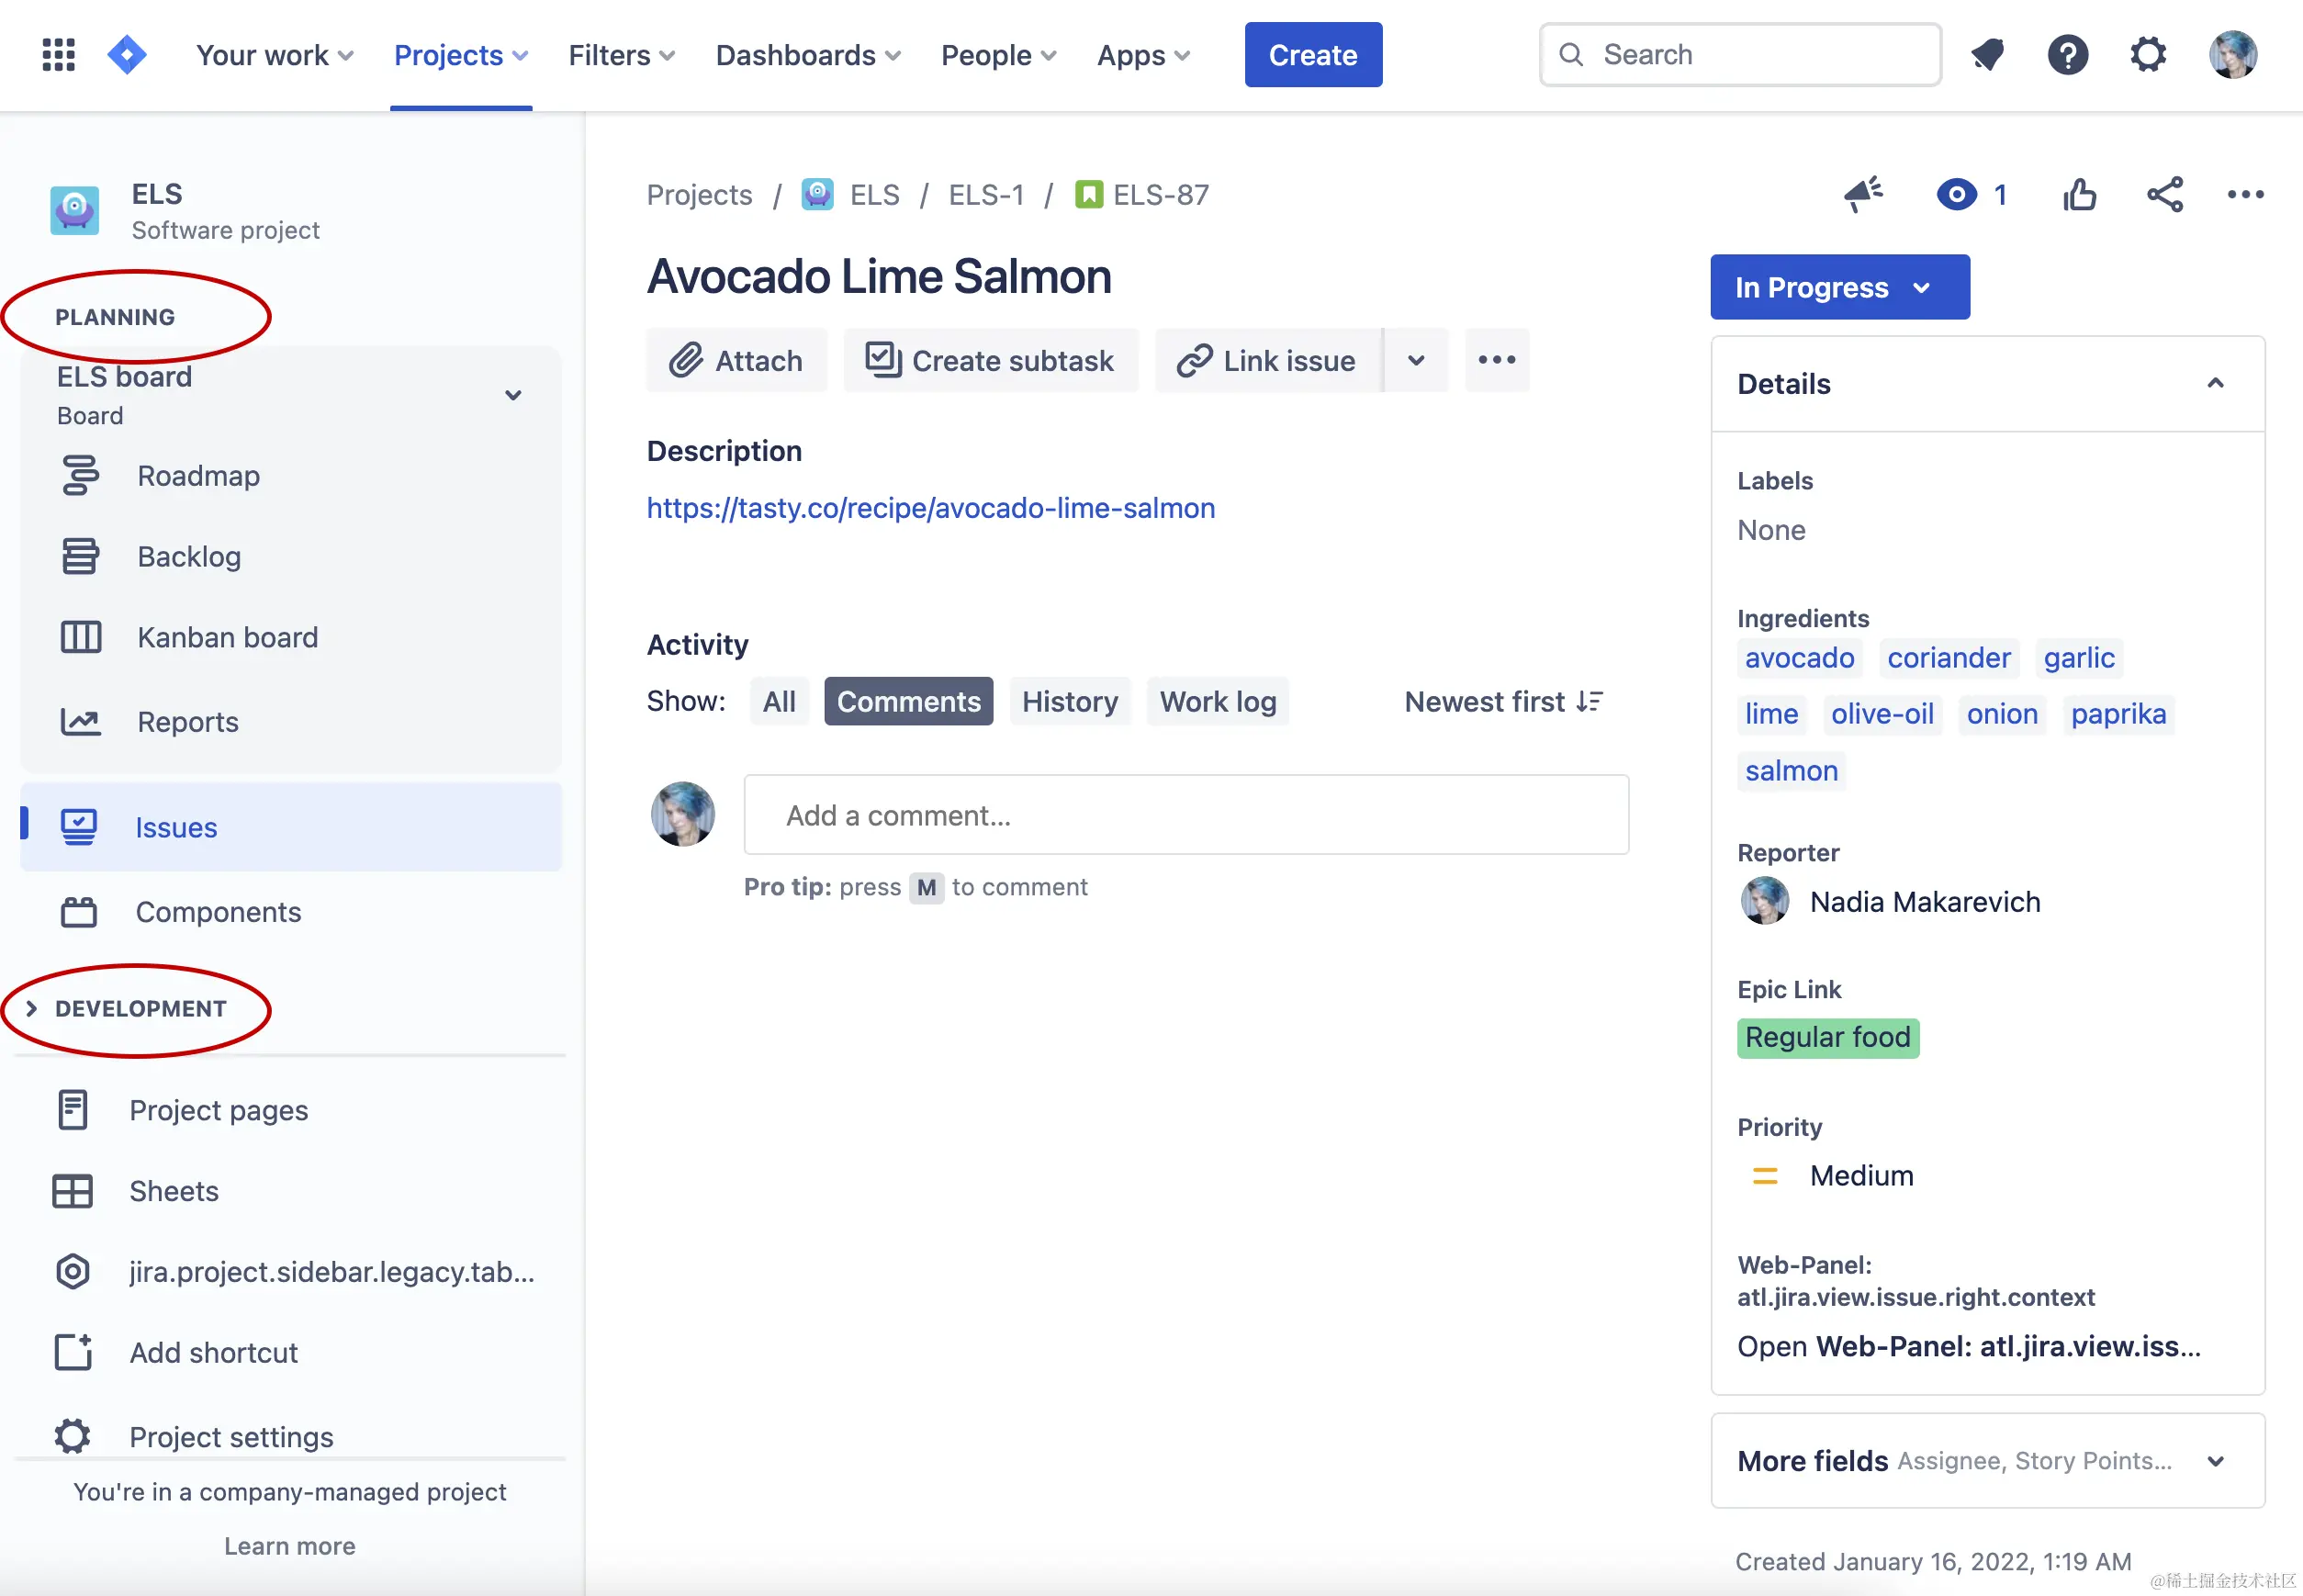This screenshot has height=1596, width=2303.
Task: Open Roadmap in the sidebar
Action: click(x=198, y=476)
